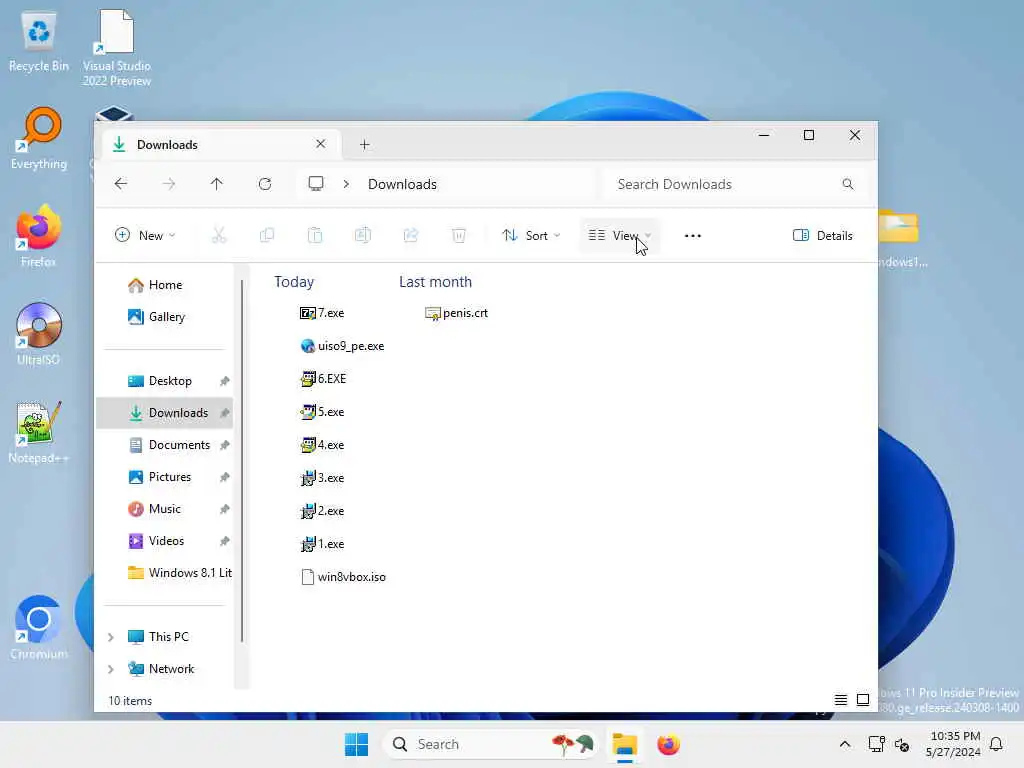Switch to details list view icon in status bar
The width and height of the screenshot is (1024, 768).
point(840,700)
